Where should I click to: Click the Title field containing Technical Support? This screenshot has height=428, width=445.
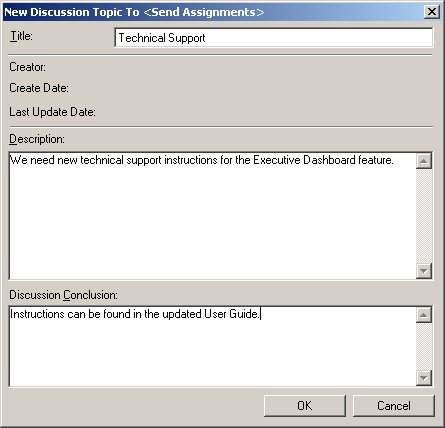[273, 38]
